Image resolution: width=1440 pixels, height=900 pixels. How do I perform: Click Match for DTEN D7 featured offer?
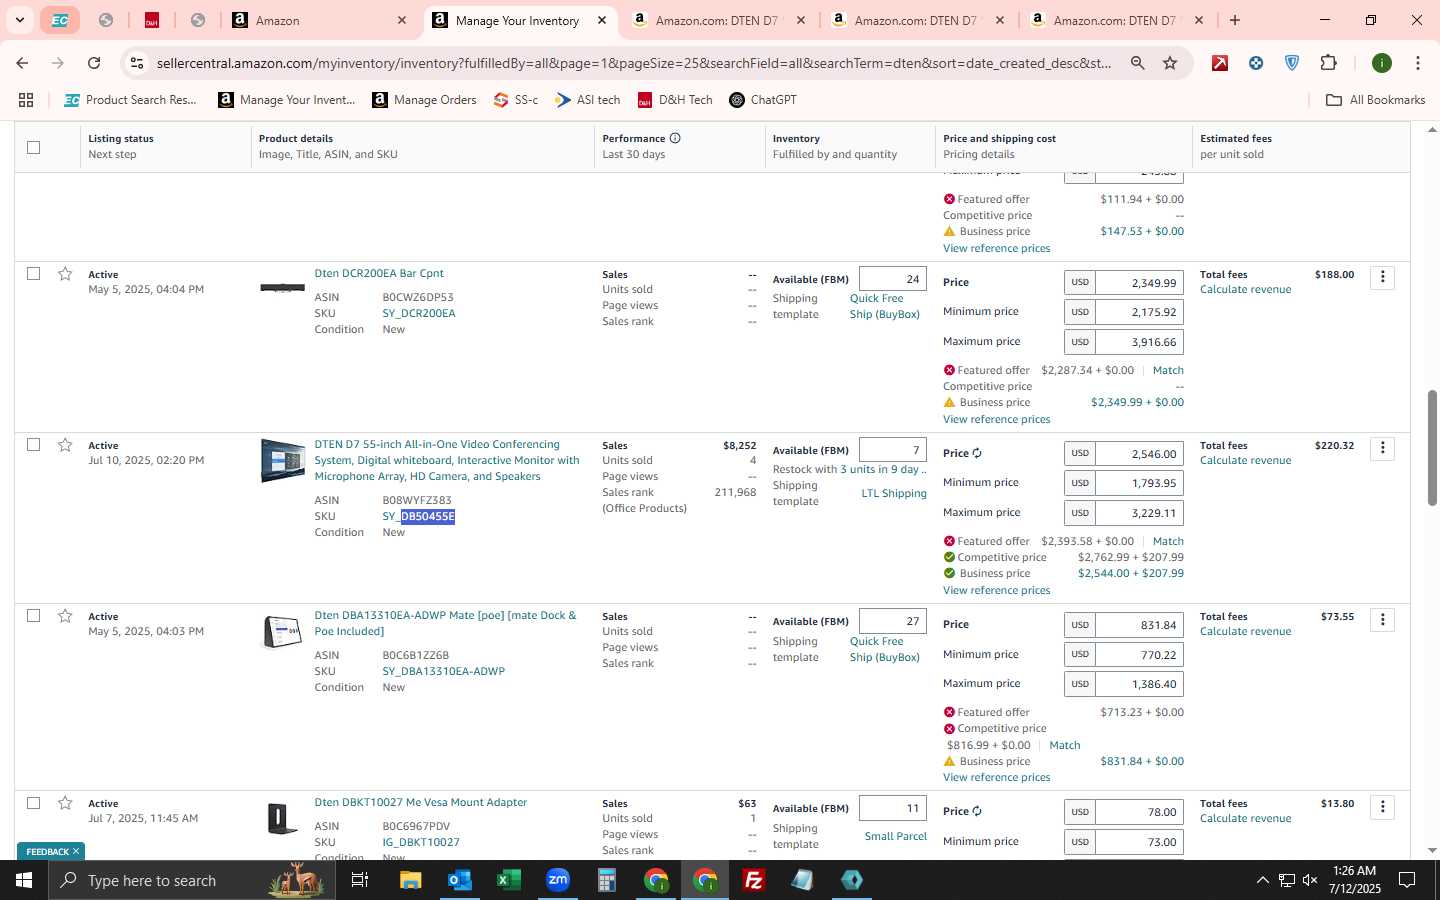[x=1168, y=541]
